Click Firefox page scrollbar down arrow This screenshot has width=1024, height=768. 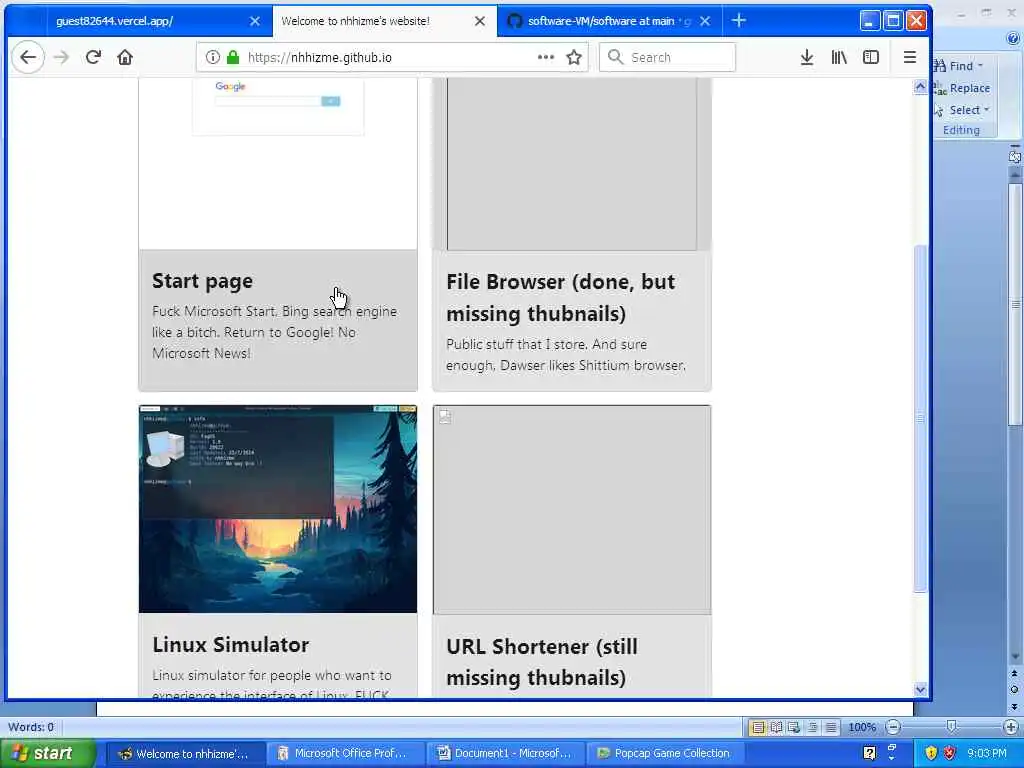pyautogui.click(x=920, y=689)
